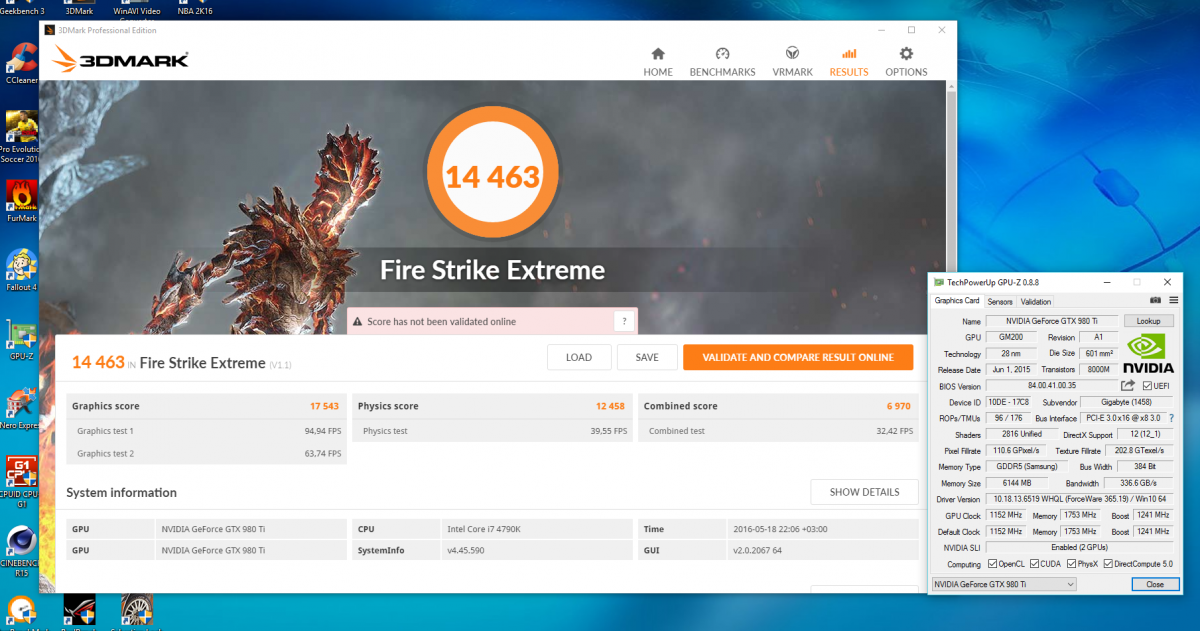
Task: Click the Combined score value 6 970
Action: click(x=900, y=406)
